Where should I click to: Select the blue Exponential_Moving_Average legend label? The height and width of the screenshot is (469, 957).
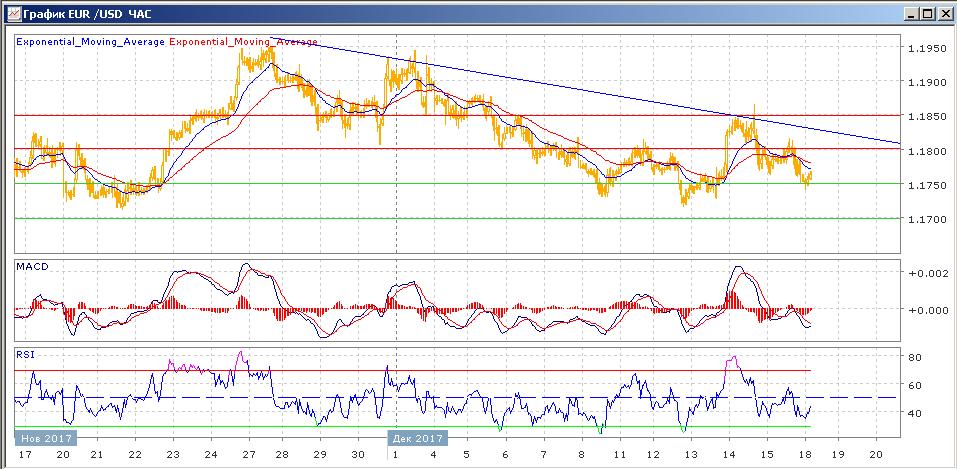pyautogui.click(x=91, y=42)
